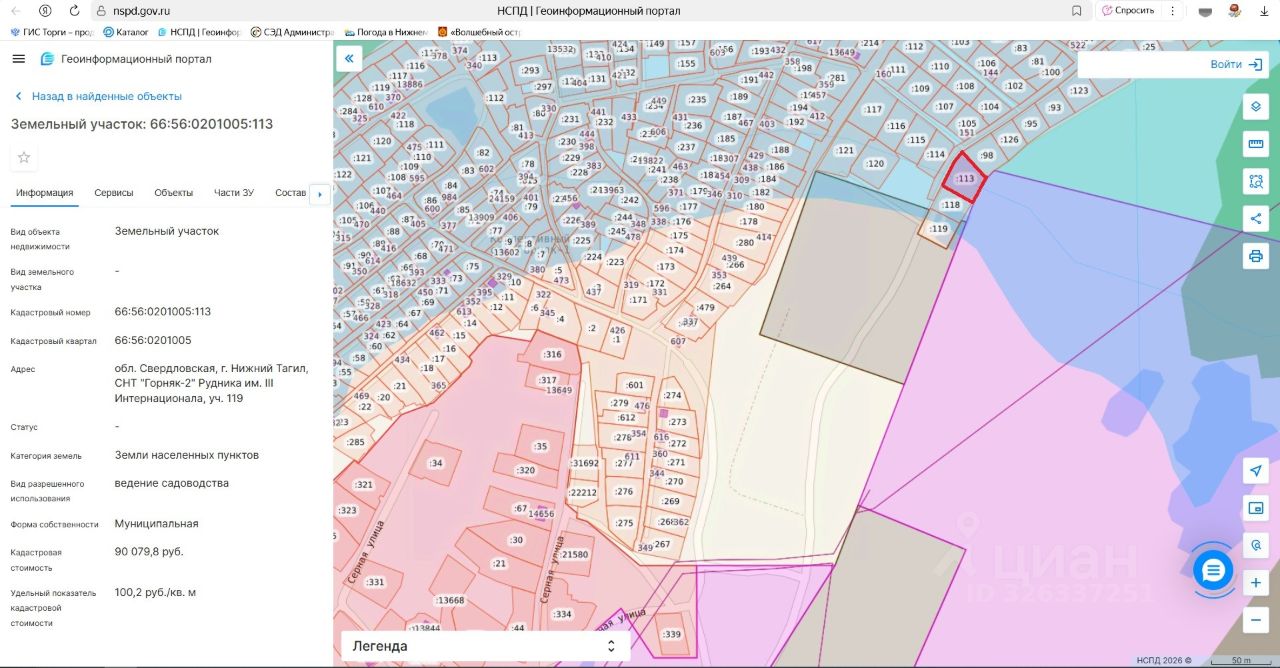Print the map with printer icon

coord(1256,256)
